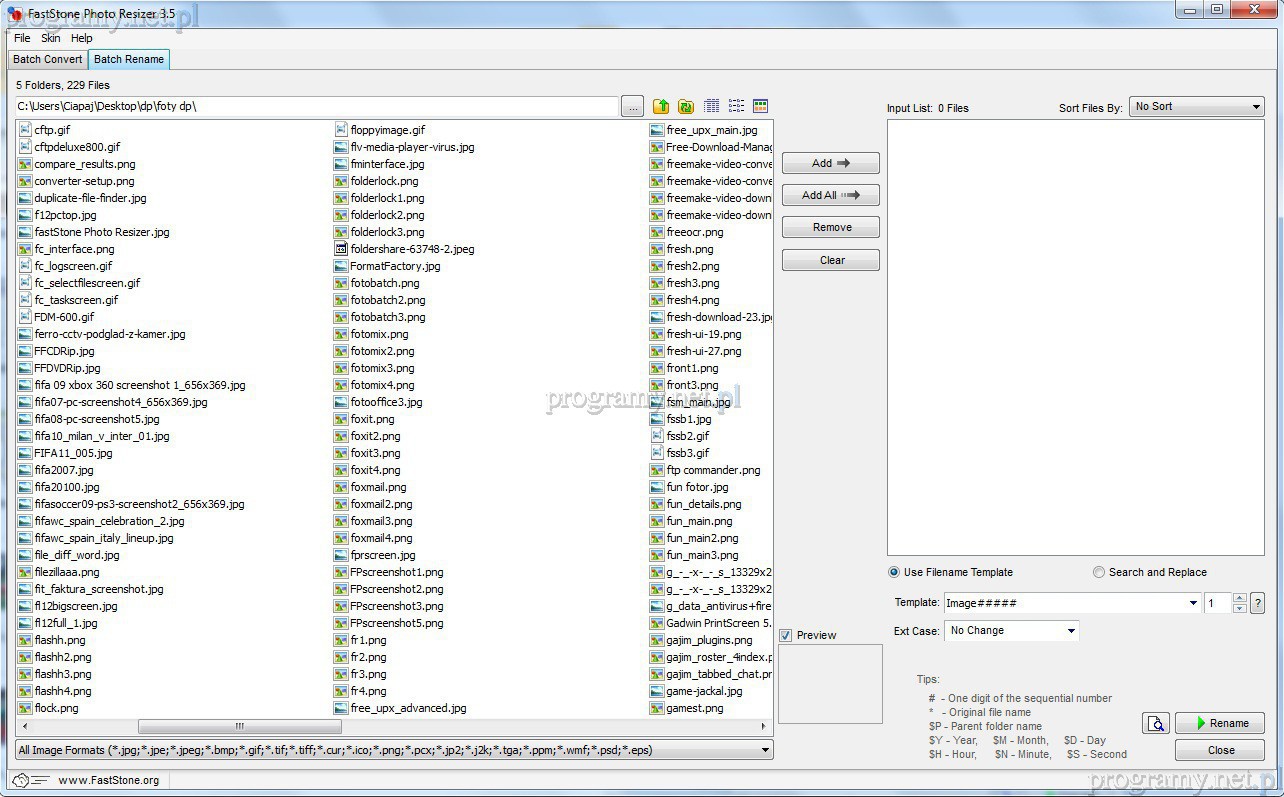
Task: Select fastStone Photo Resizer.jpg in file list
Action: coord(101,232)
